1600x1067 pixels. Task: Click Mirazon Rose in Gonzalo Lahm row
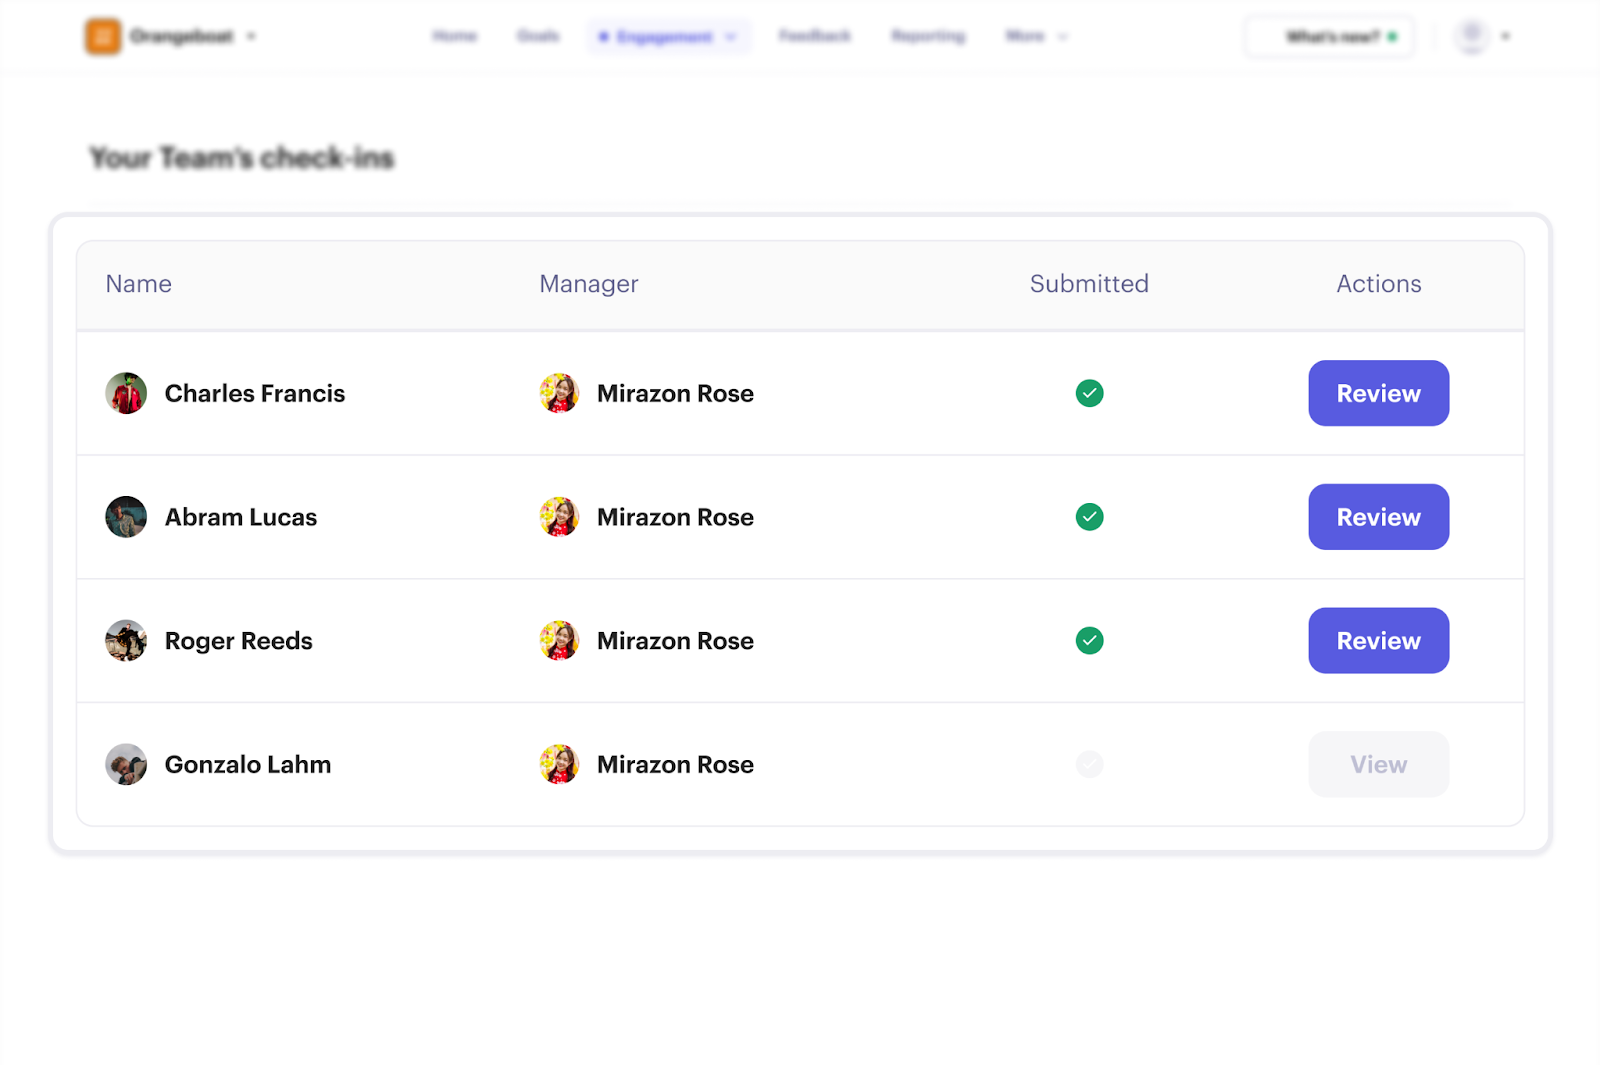tap(675, 764)
